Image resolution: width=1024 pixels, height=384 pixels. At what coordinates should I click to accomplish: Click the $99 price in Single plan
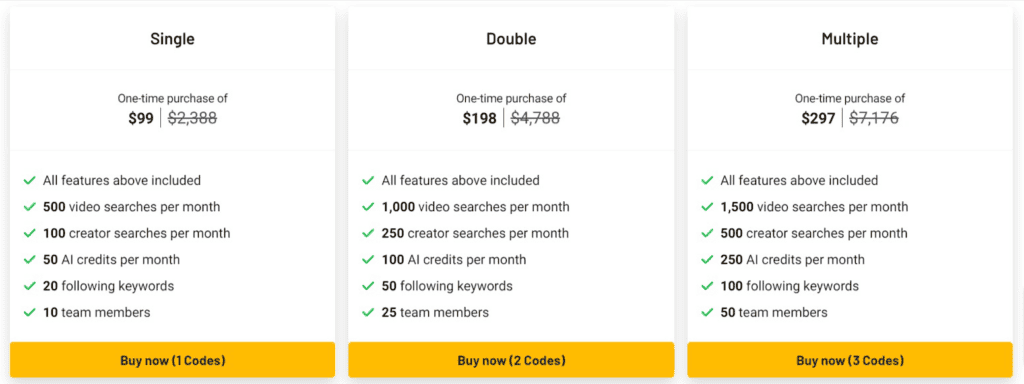[x=141, y=118]
